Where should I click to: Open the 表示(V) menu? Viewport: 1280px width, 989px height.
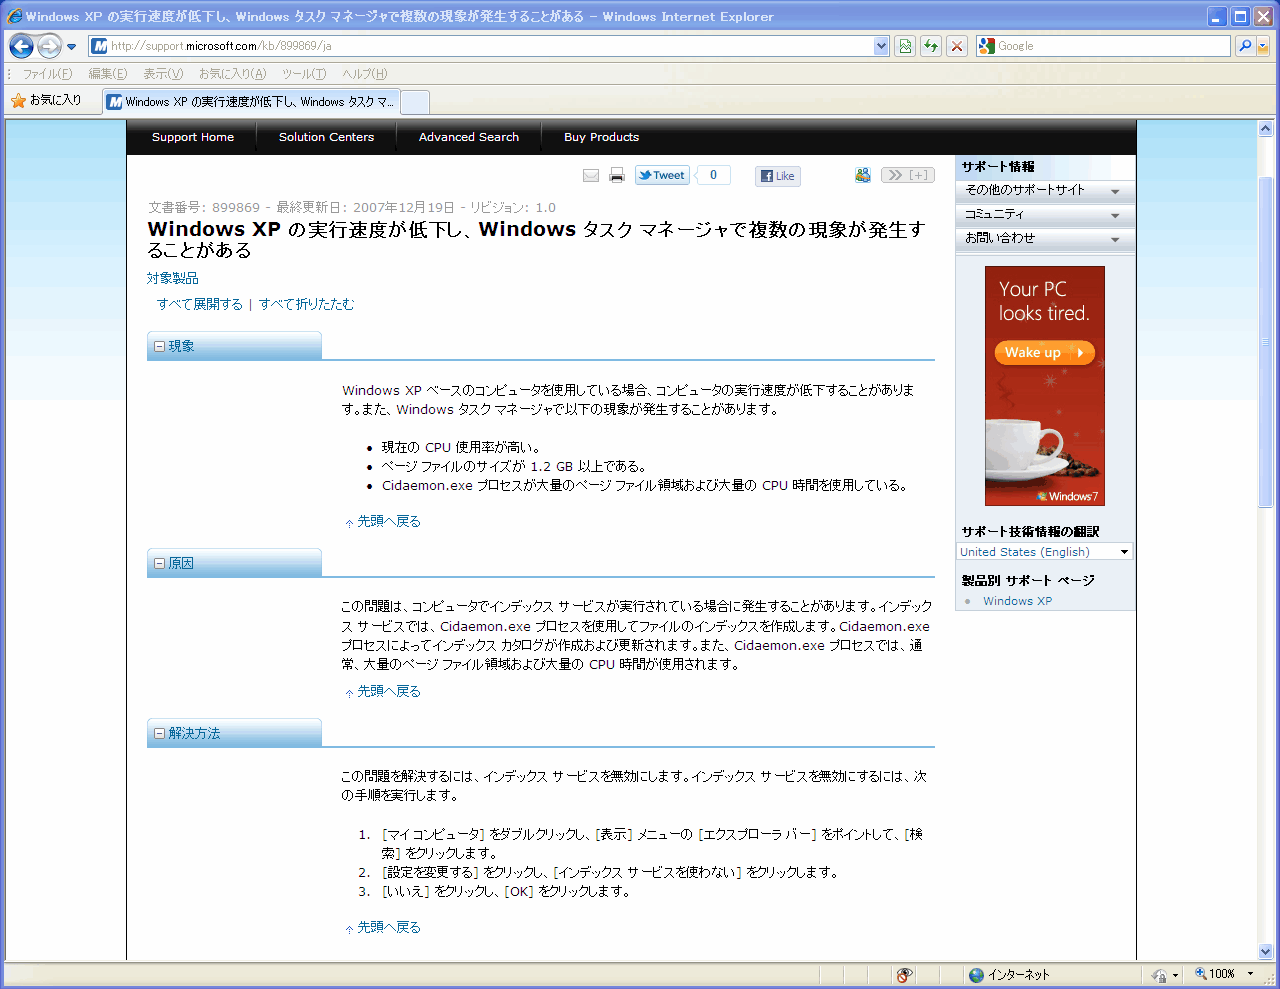pyautogui.click(x=163, y=74)
